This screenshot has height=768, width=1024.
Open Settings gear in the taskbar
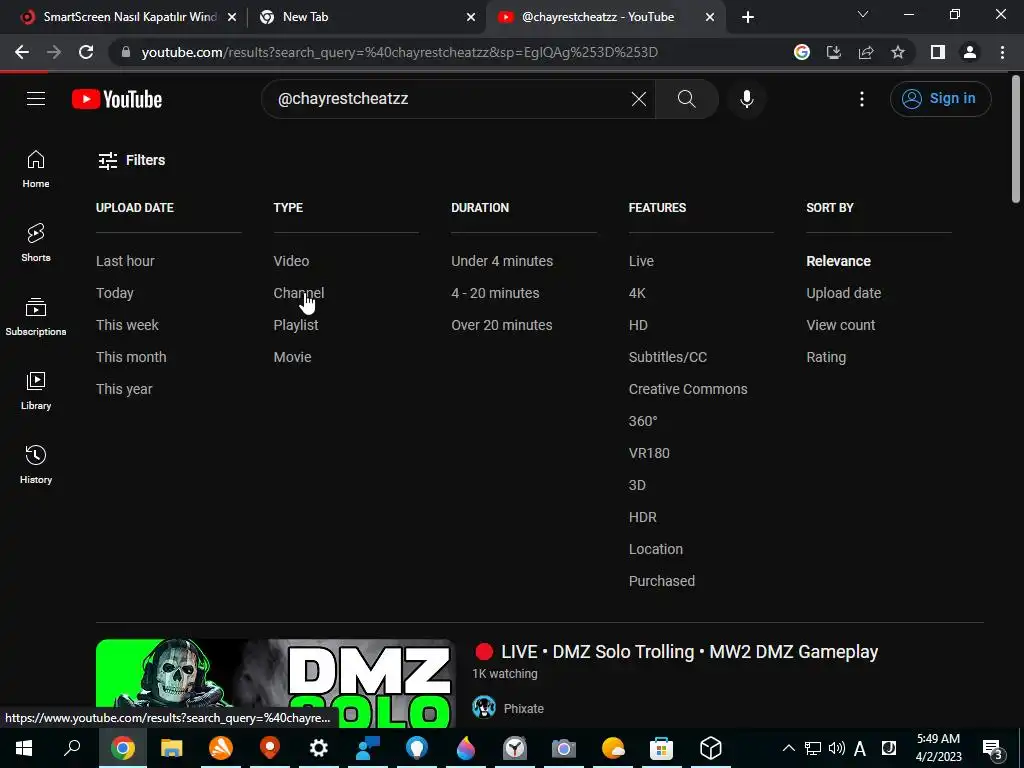pos(319,748)
